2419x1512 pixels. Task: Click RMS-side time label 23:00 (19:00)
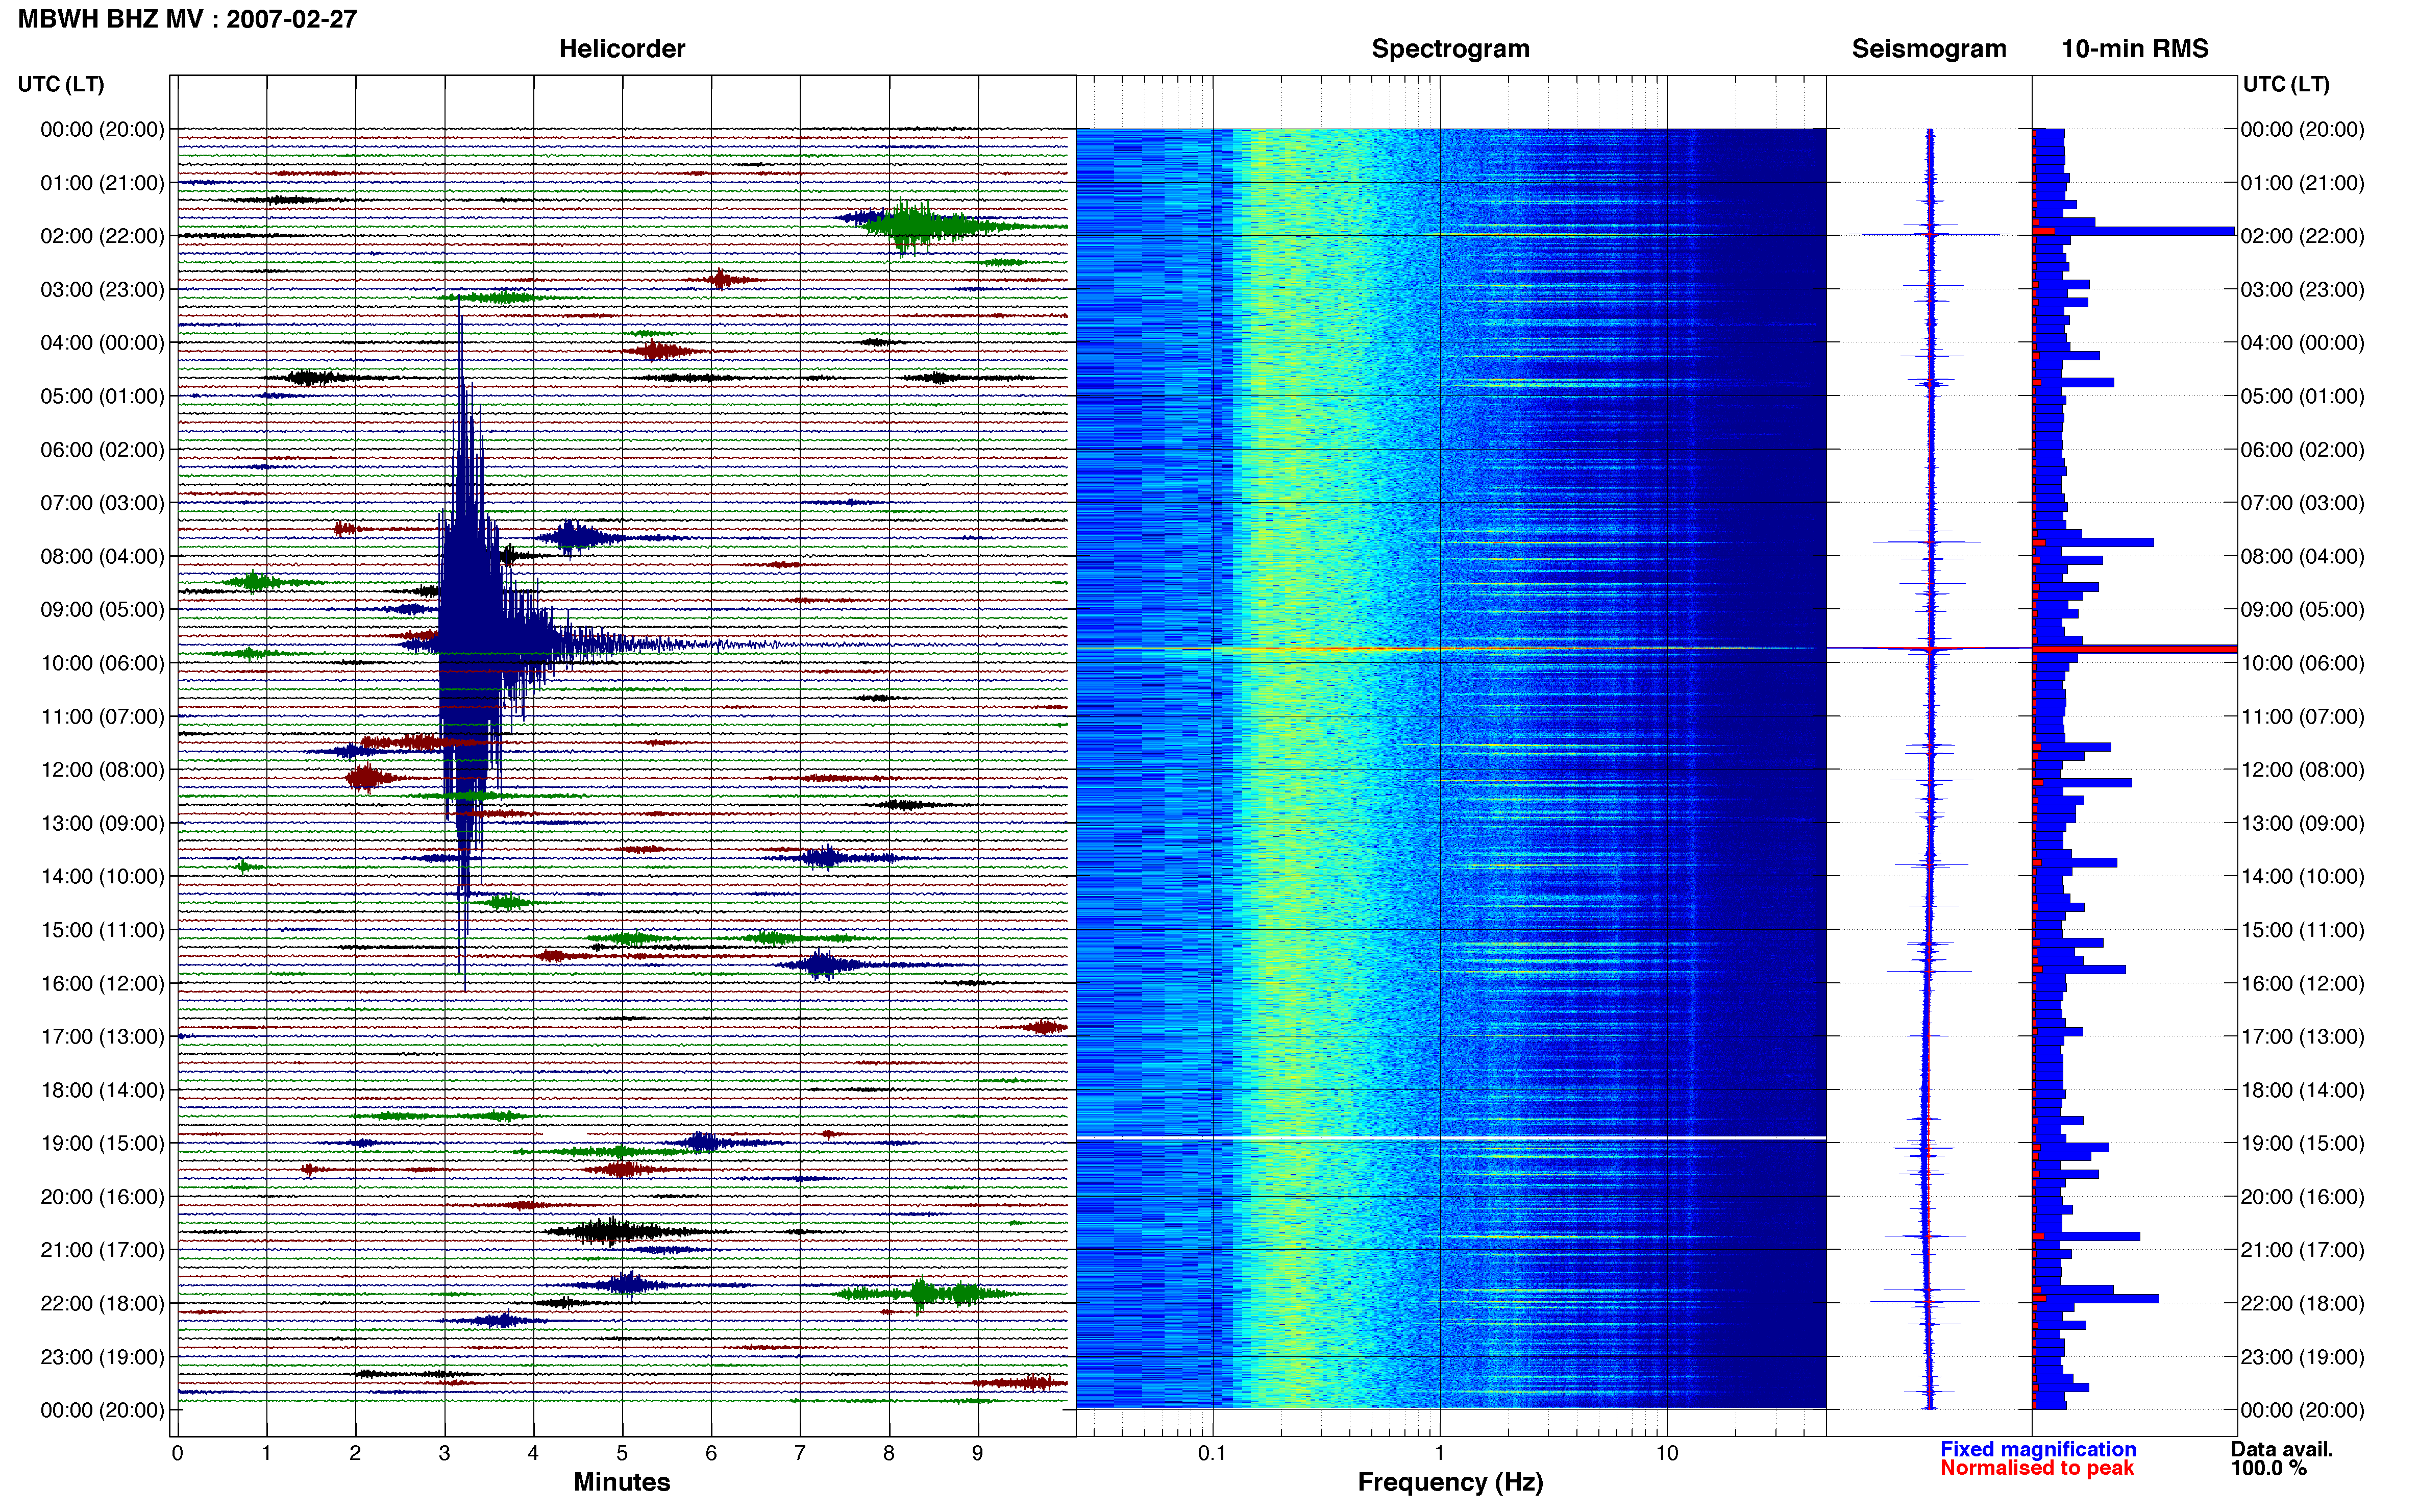coord(2303,1357)
